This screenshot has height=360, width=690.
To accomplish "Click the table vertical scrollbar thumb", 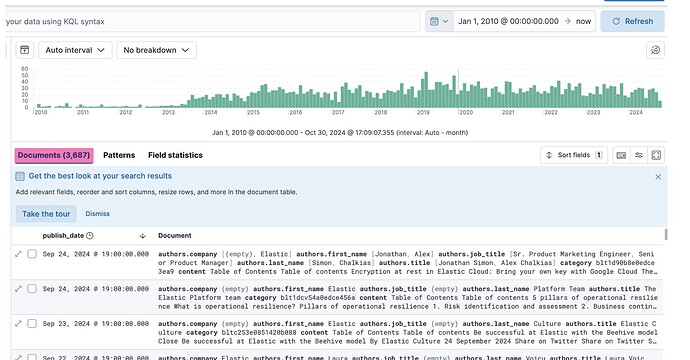I will pyautogui.click(x=666, y=235).
